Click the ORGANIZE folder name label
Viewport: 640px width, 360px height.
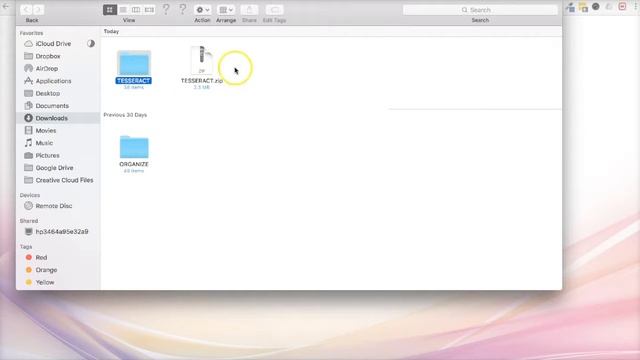[x=134, y=164]
